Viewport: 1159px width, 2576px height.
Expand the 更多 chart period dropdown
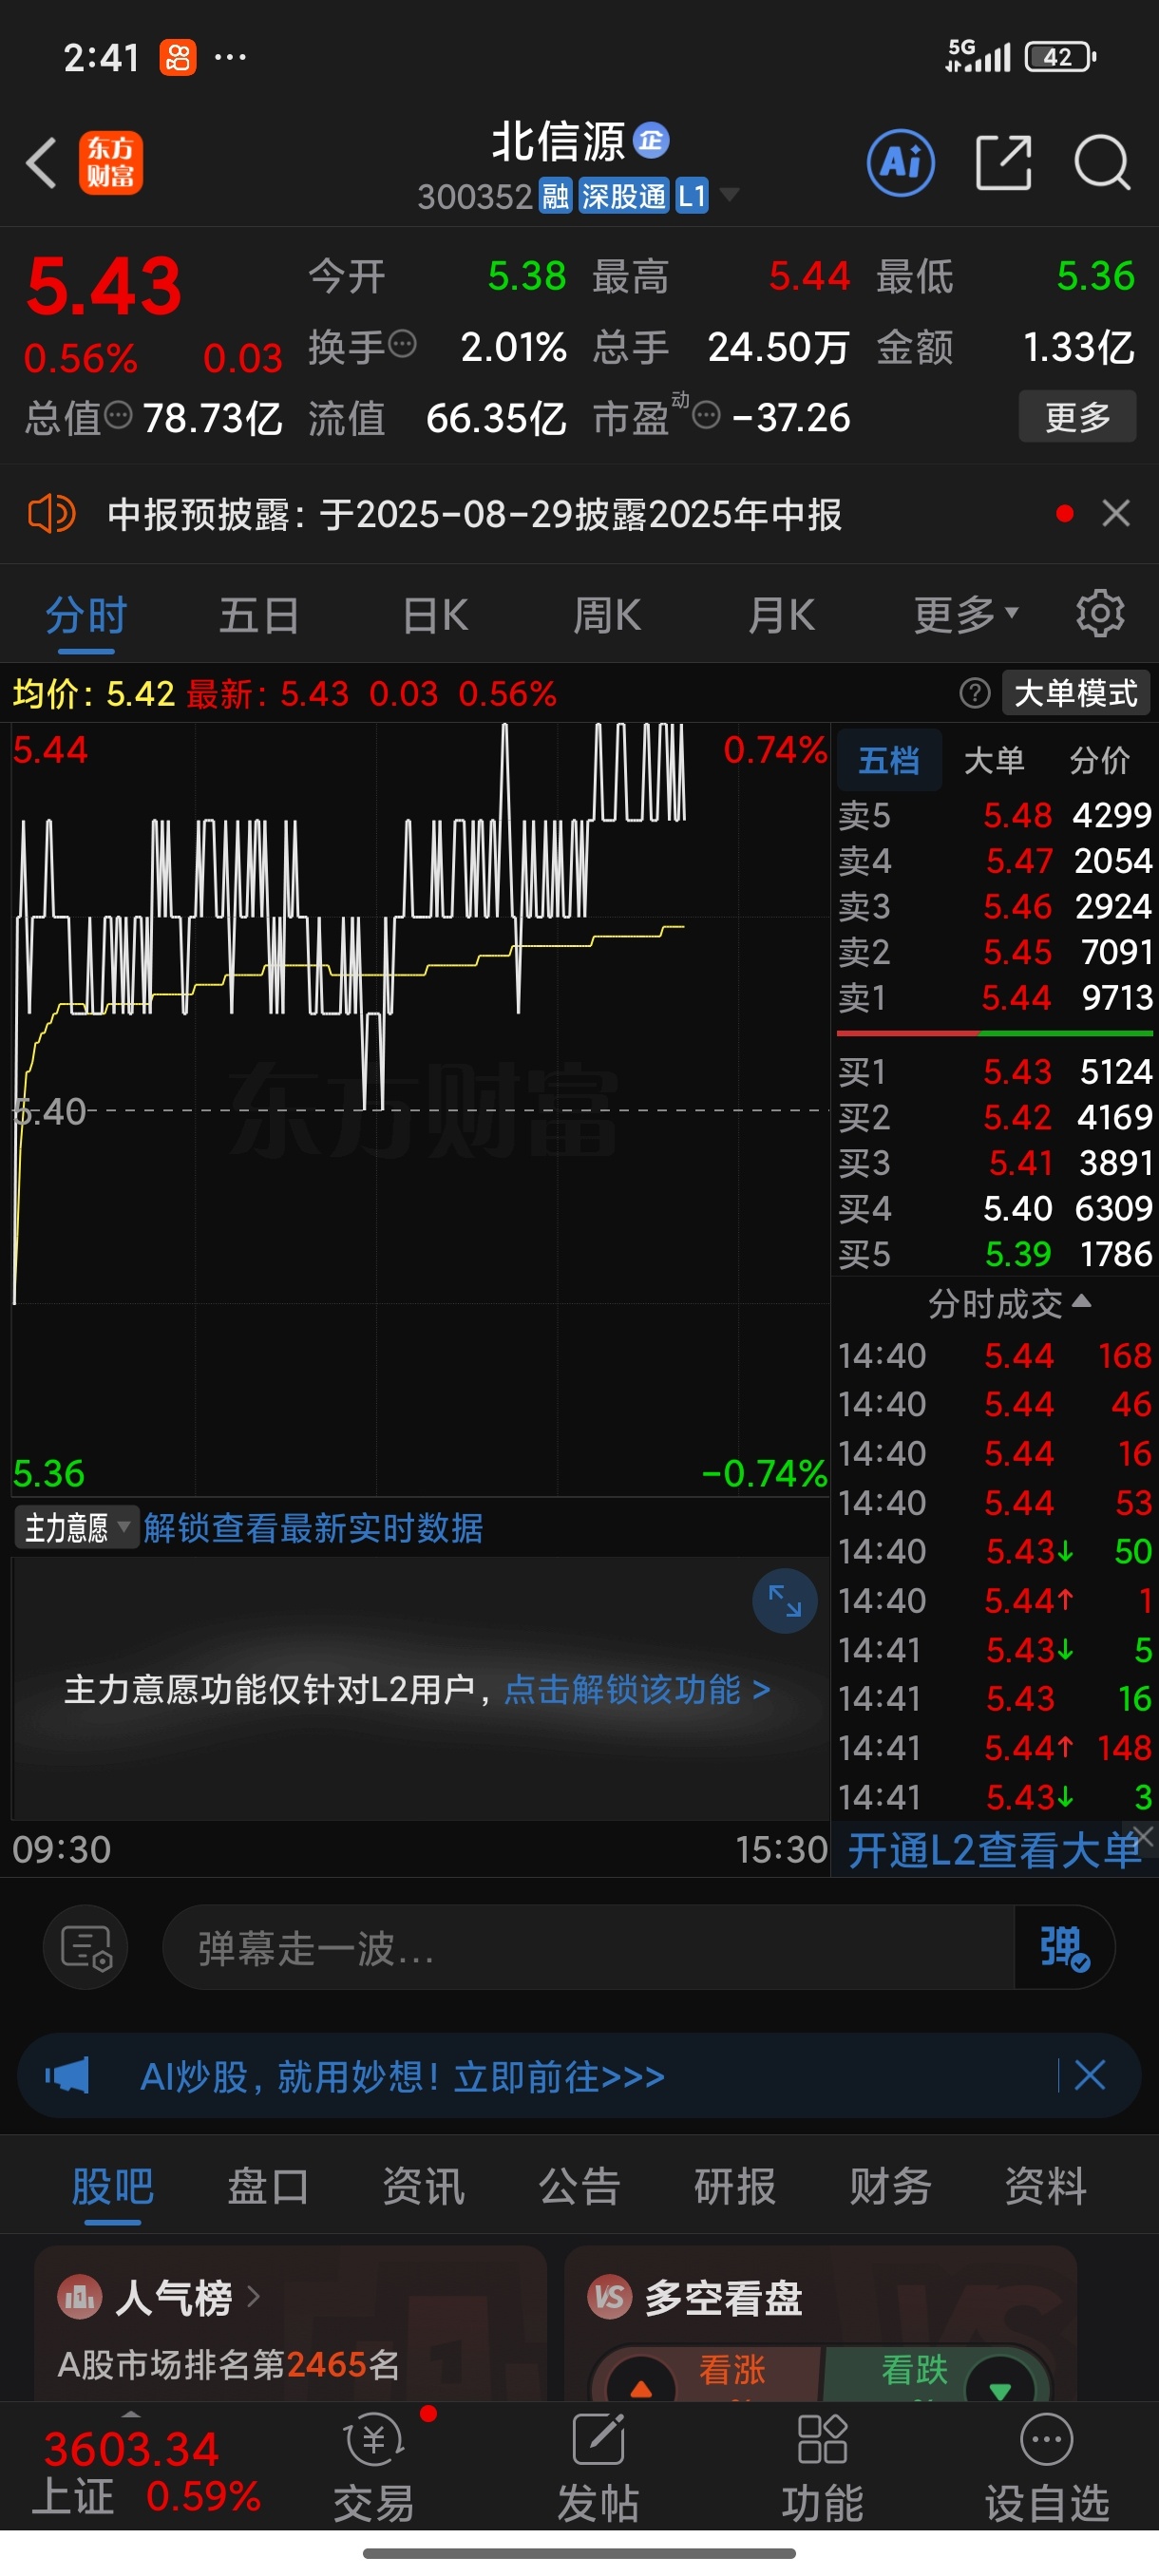(x=965, y=615)
